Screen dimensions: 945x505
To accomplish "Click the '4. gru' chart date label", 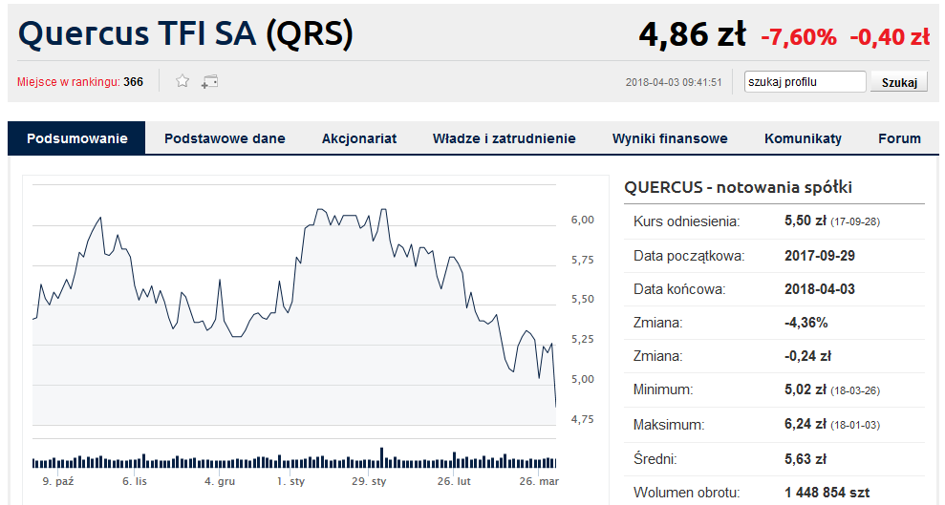I will pyautogui.click(x=219, y=481).
